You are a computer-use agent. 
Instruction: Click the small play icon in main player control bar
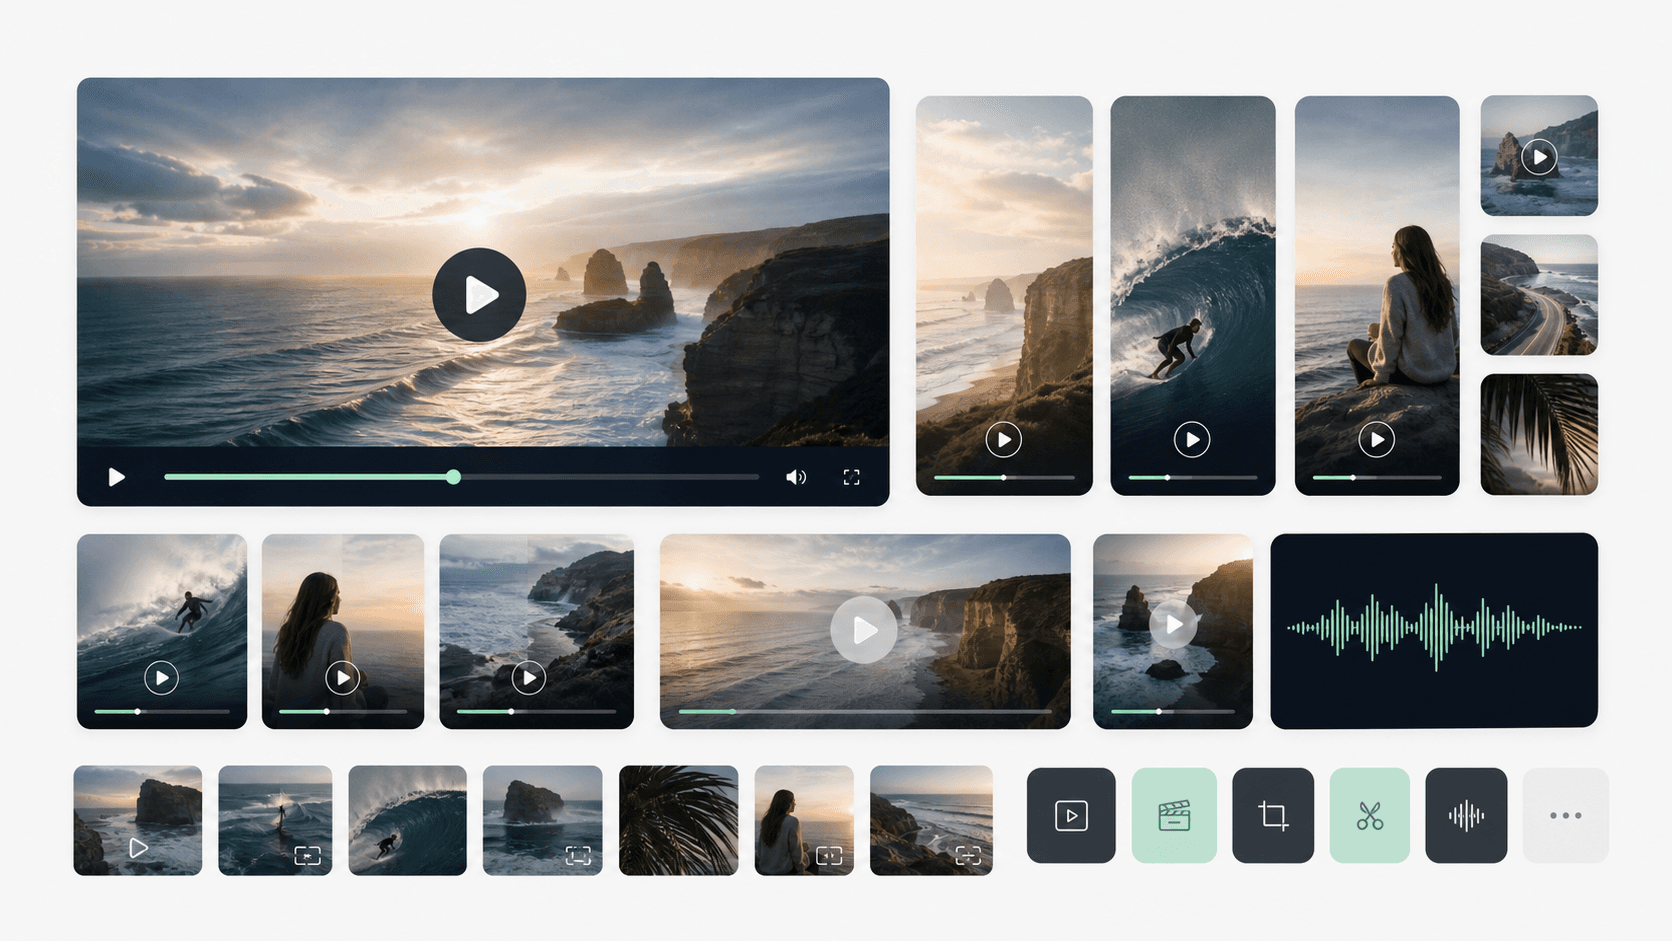tap(116, 477)
